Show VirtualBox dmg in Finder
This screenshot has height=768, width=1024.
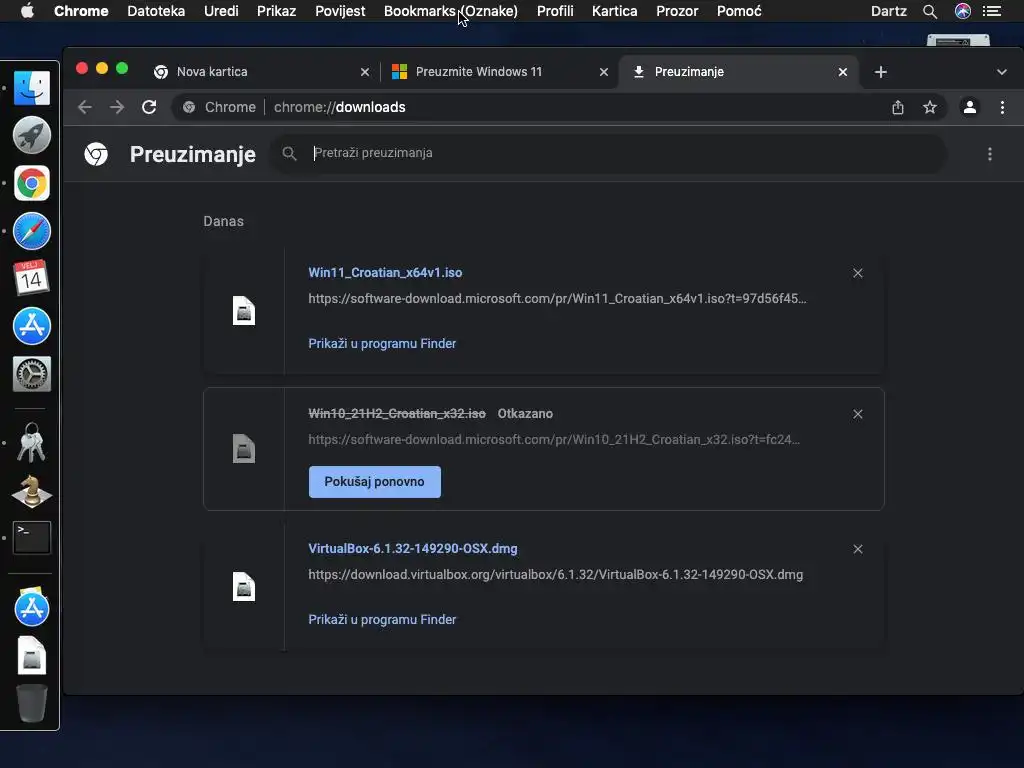pos(382,620)
